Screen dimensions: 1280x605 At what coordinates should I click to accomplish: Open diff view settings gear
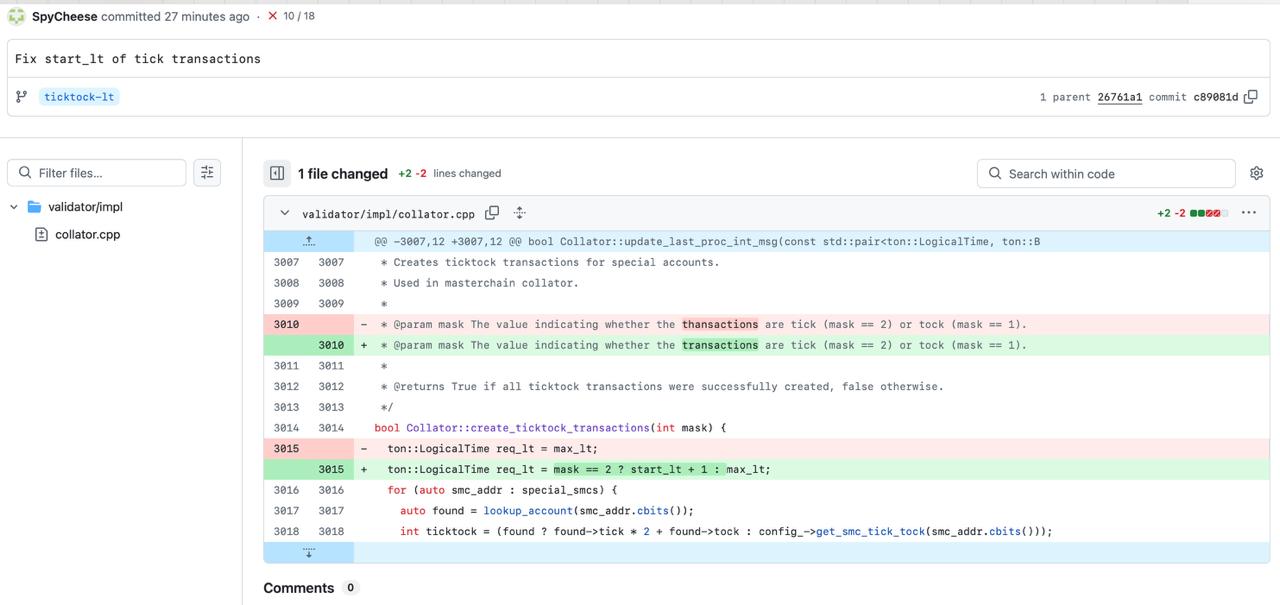point(1257,173)
